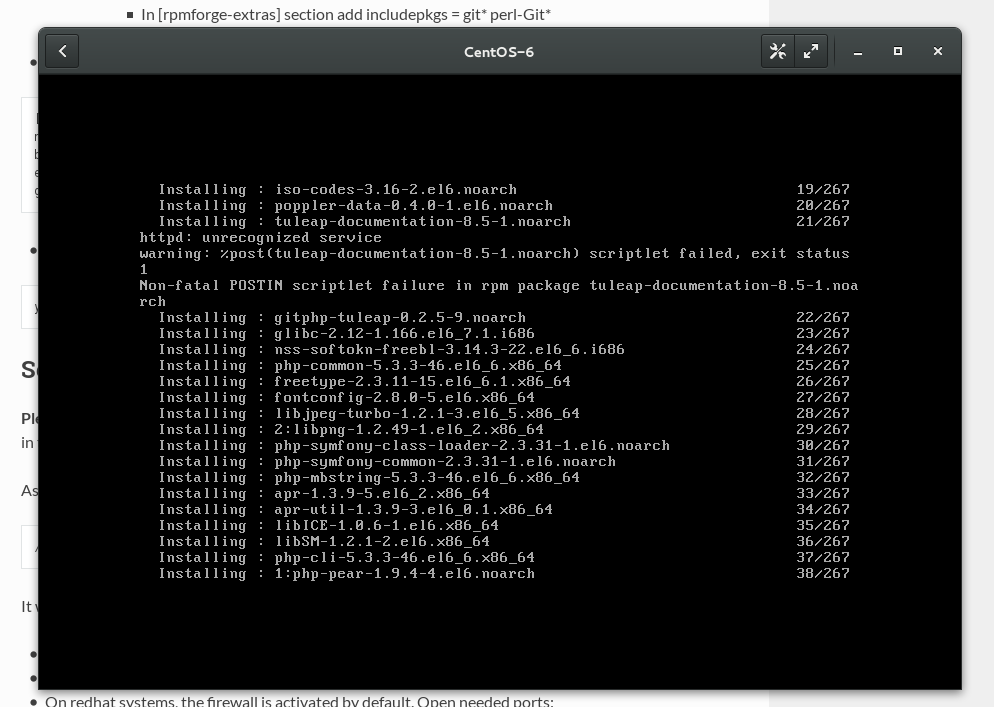Click the php-symfony-class-loader package line
This screenshot has height=707, width=994.
tap(504, 446)
